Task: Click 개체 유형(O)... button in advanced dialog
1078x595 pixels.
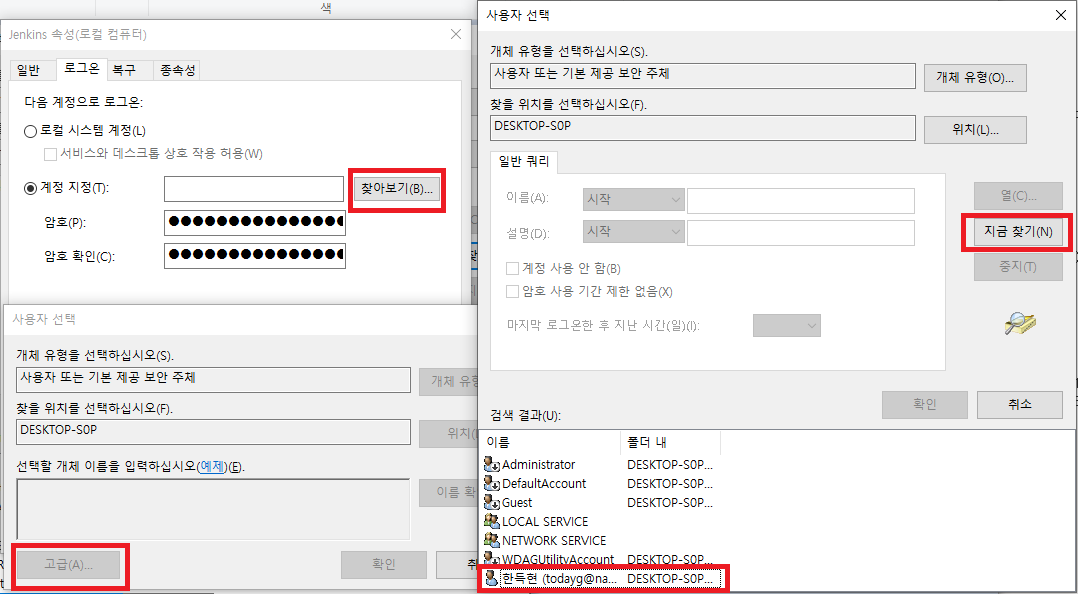Action: [x=975, y=78]
